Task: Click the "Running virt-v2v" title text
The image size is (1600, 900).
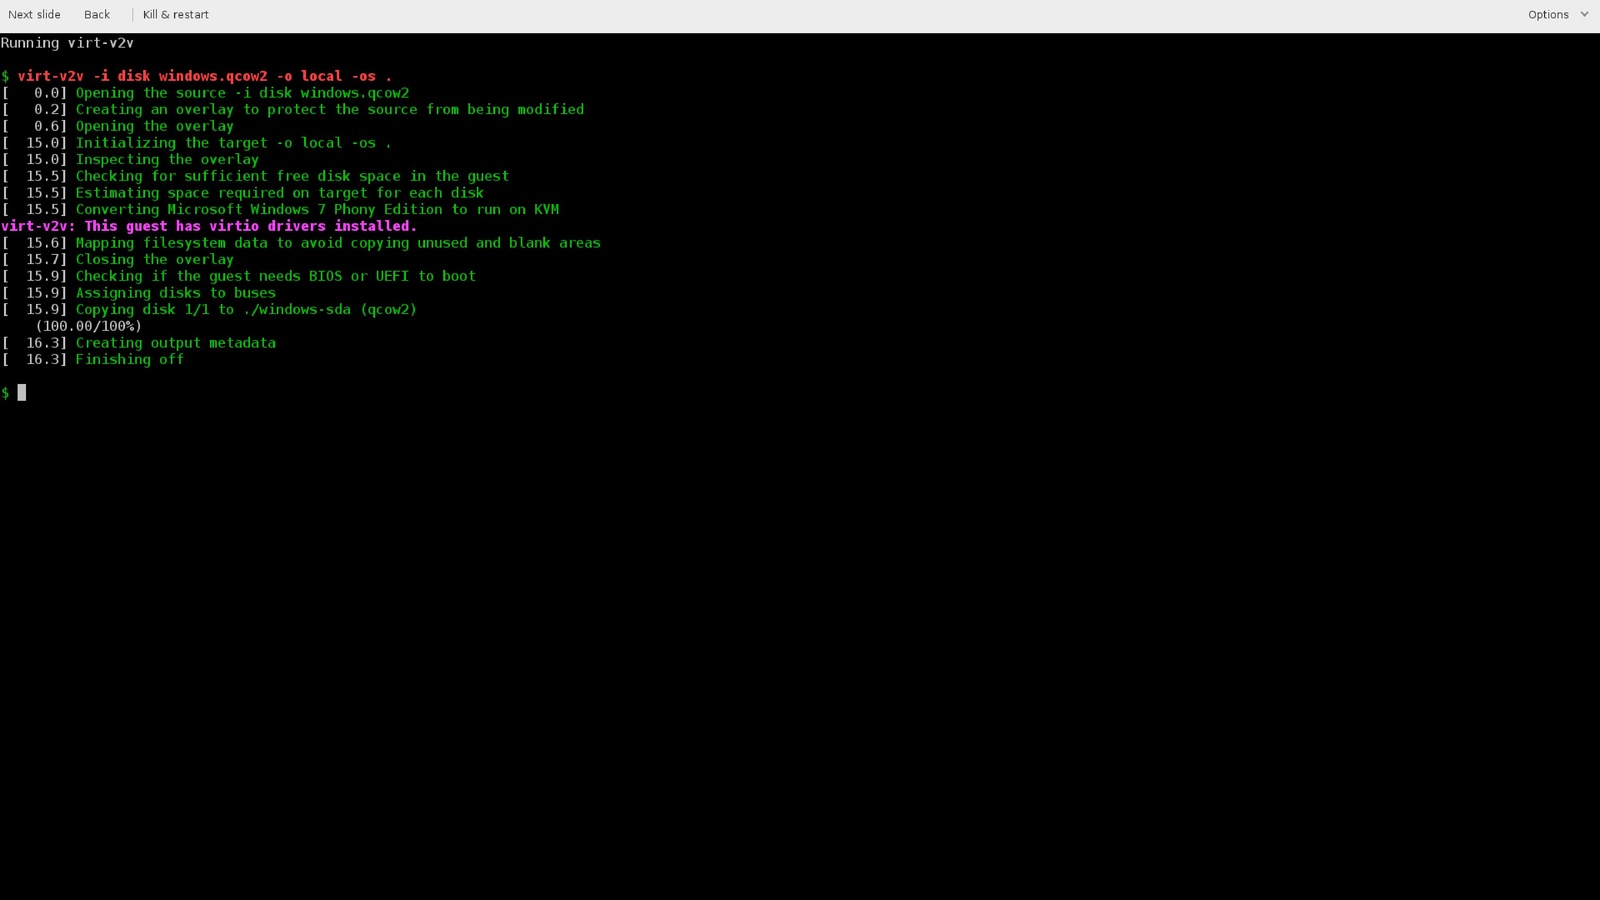Action: (x=67, y=43)
